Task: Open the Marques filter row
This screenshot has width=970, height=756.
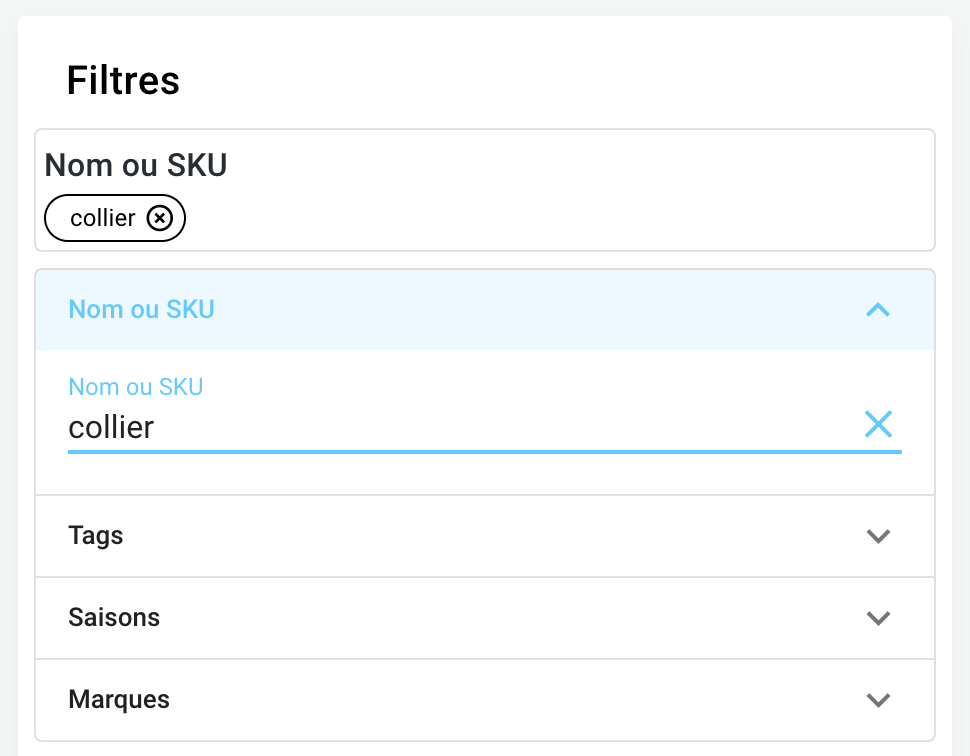Action: coord(119,700)
